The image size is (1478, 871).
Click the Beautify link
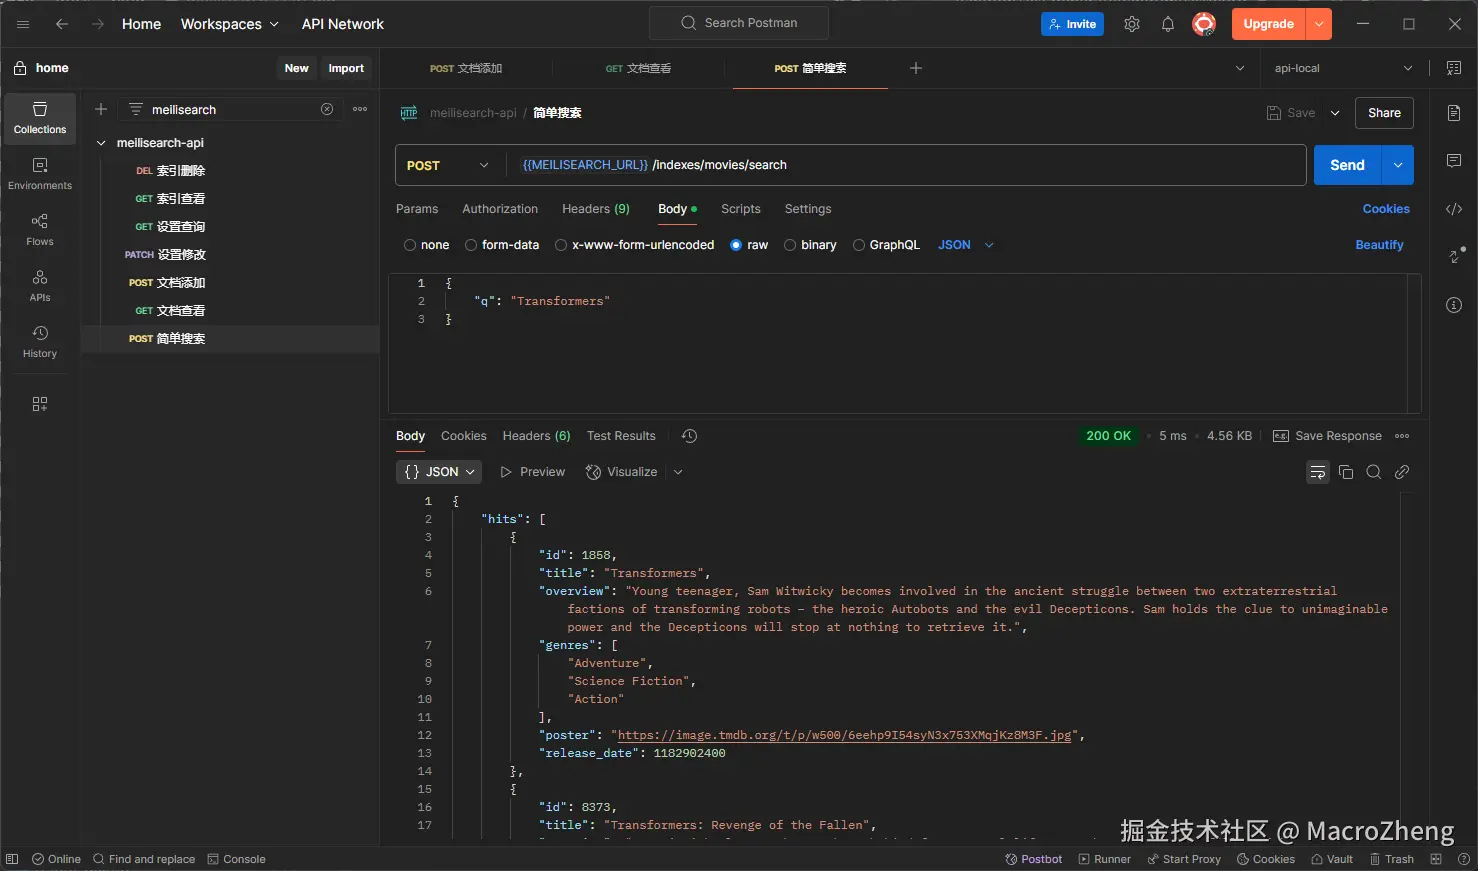[1379, 245]
